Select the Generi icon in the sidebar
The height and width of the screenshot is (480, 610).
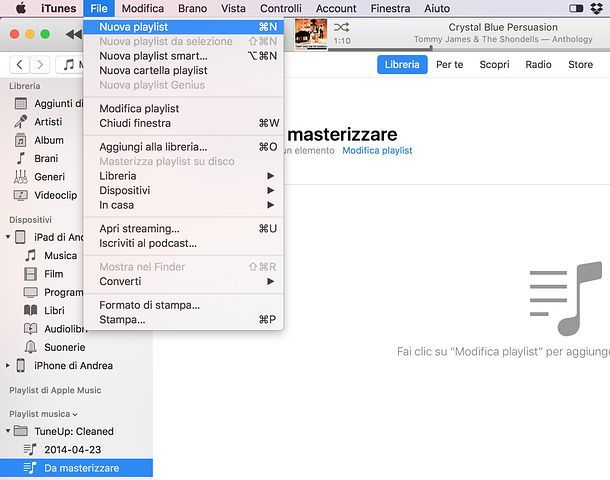pos(22,177)
